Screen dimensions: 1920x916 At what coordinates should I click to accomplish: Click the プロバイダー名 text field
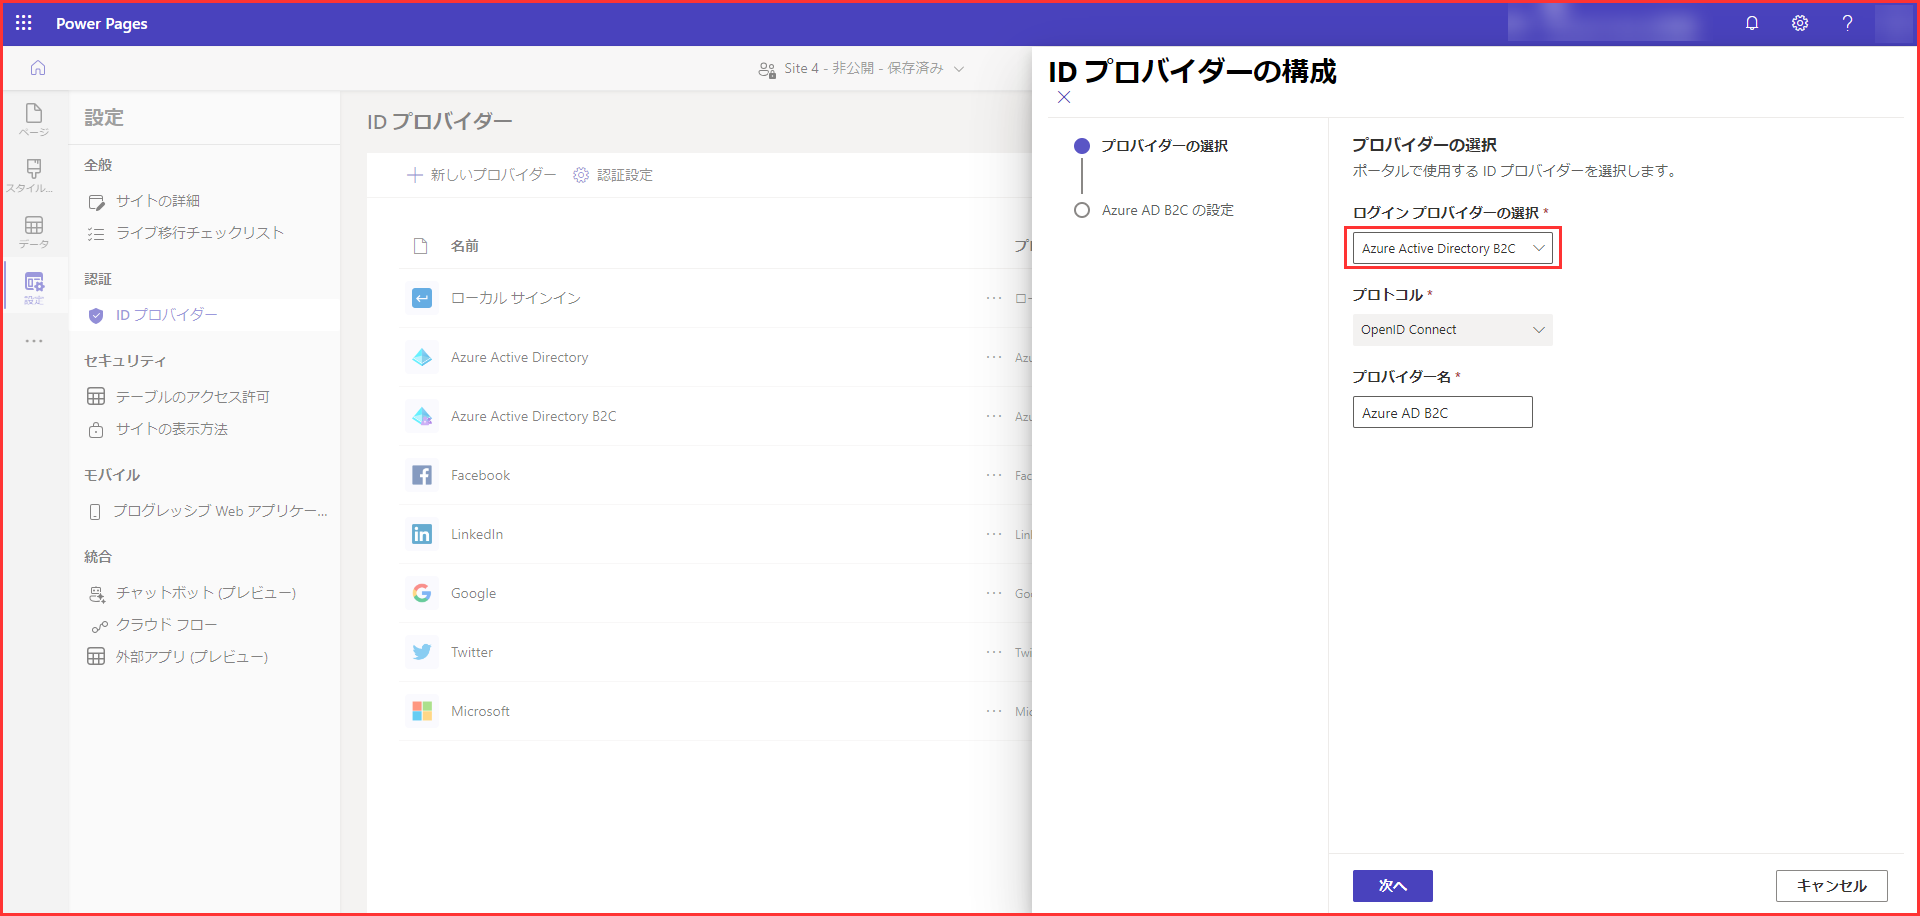coord(1442,412)
